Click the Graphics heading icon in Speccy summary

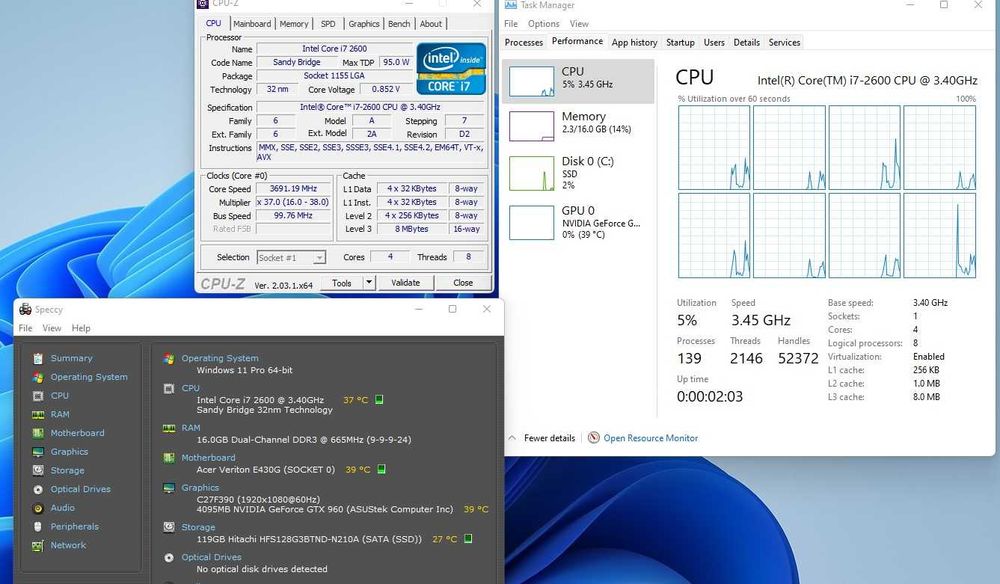[x=169, y=488]
